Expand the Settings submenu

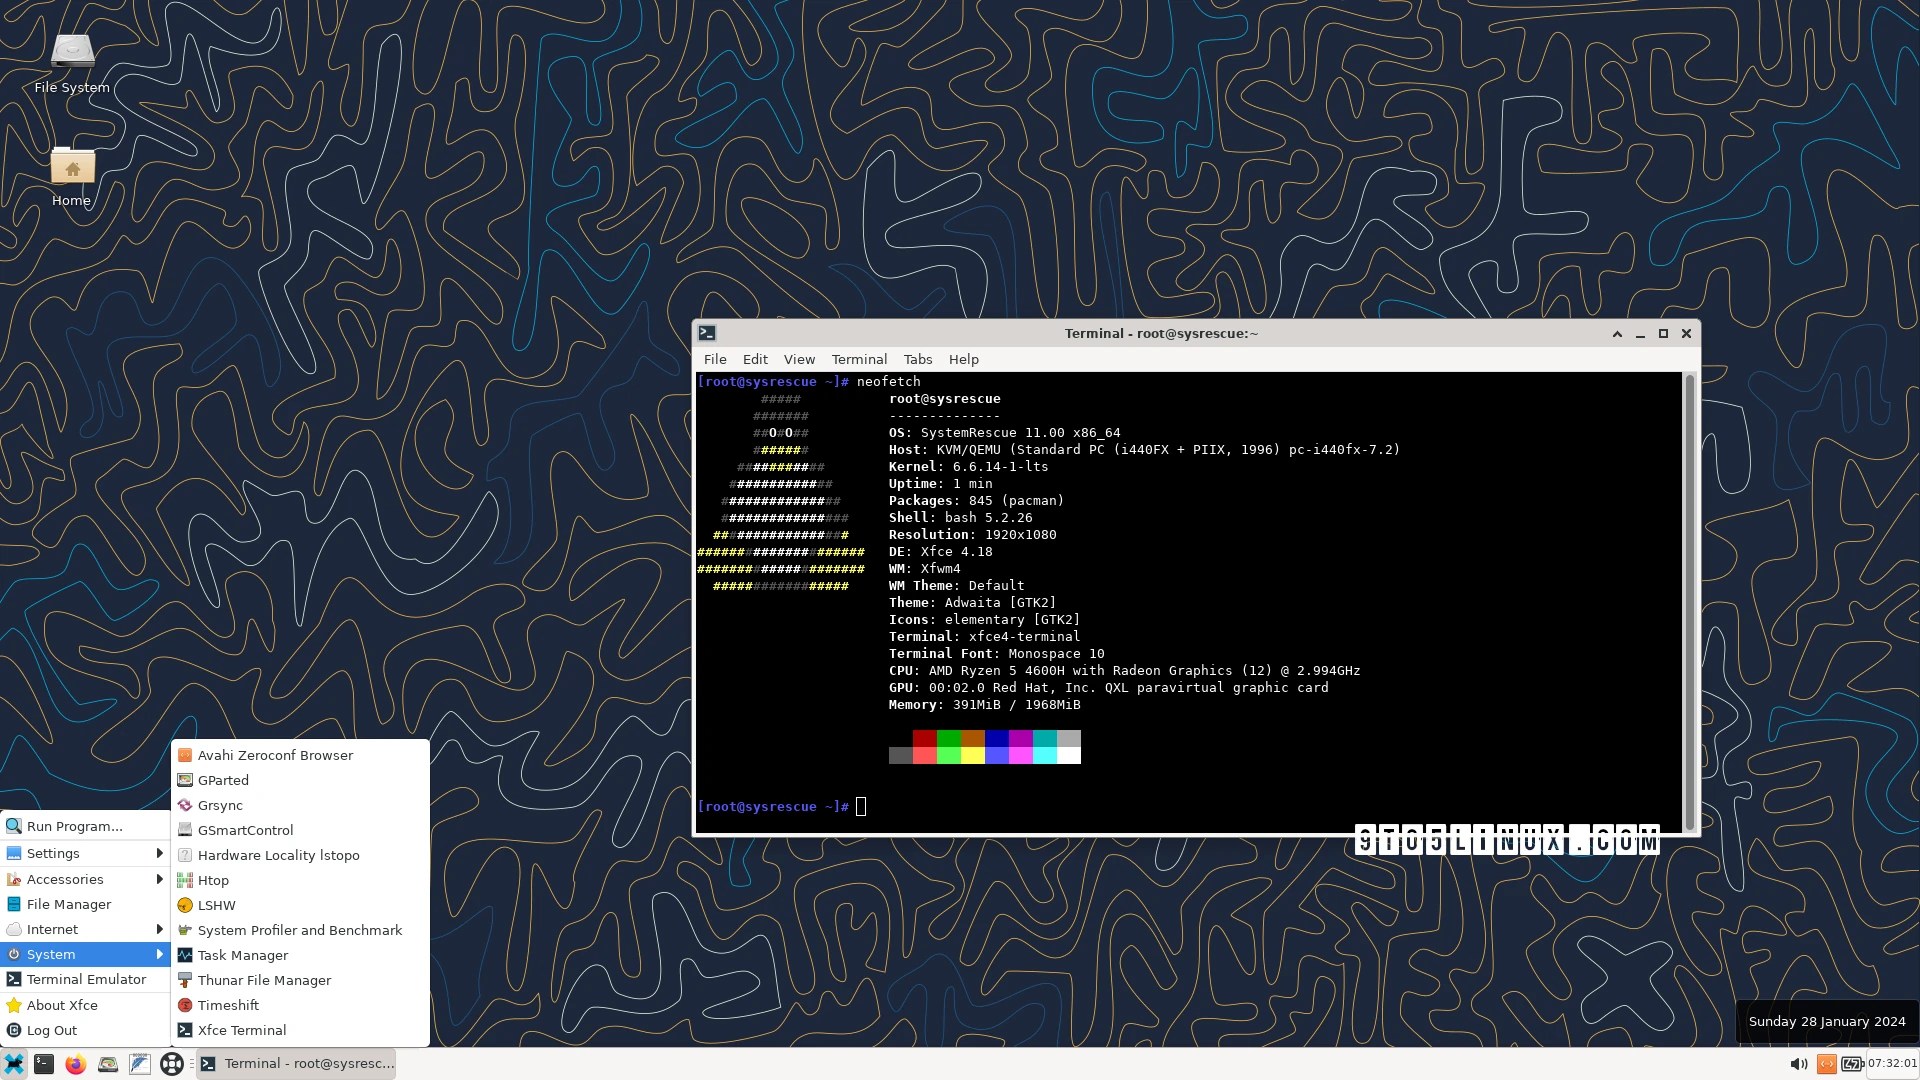click(85, 853)
